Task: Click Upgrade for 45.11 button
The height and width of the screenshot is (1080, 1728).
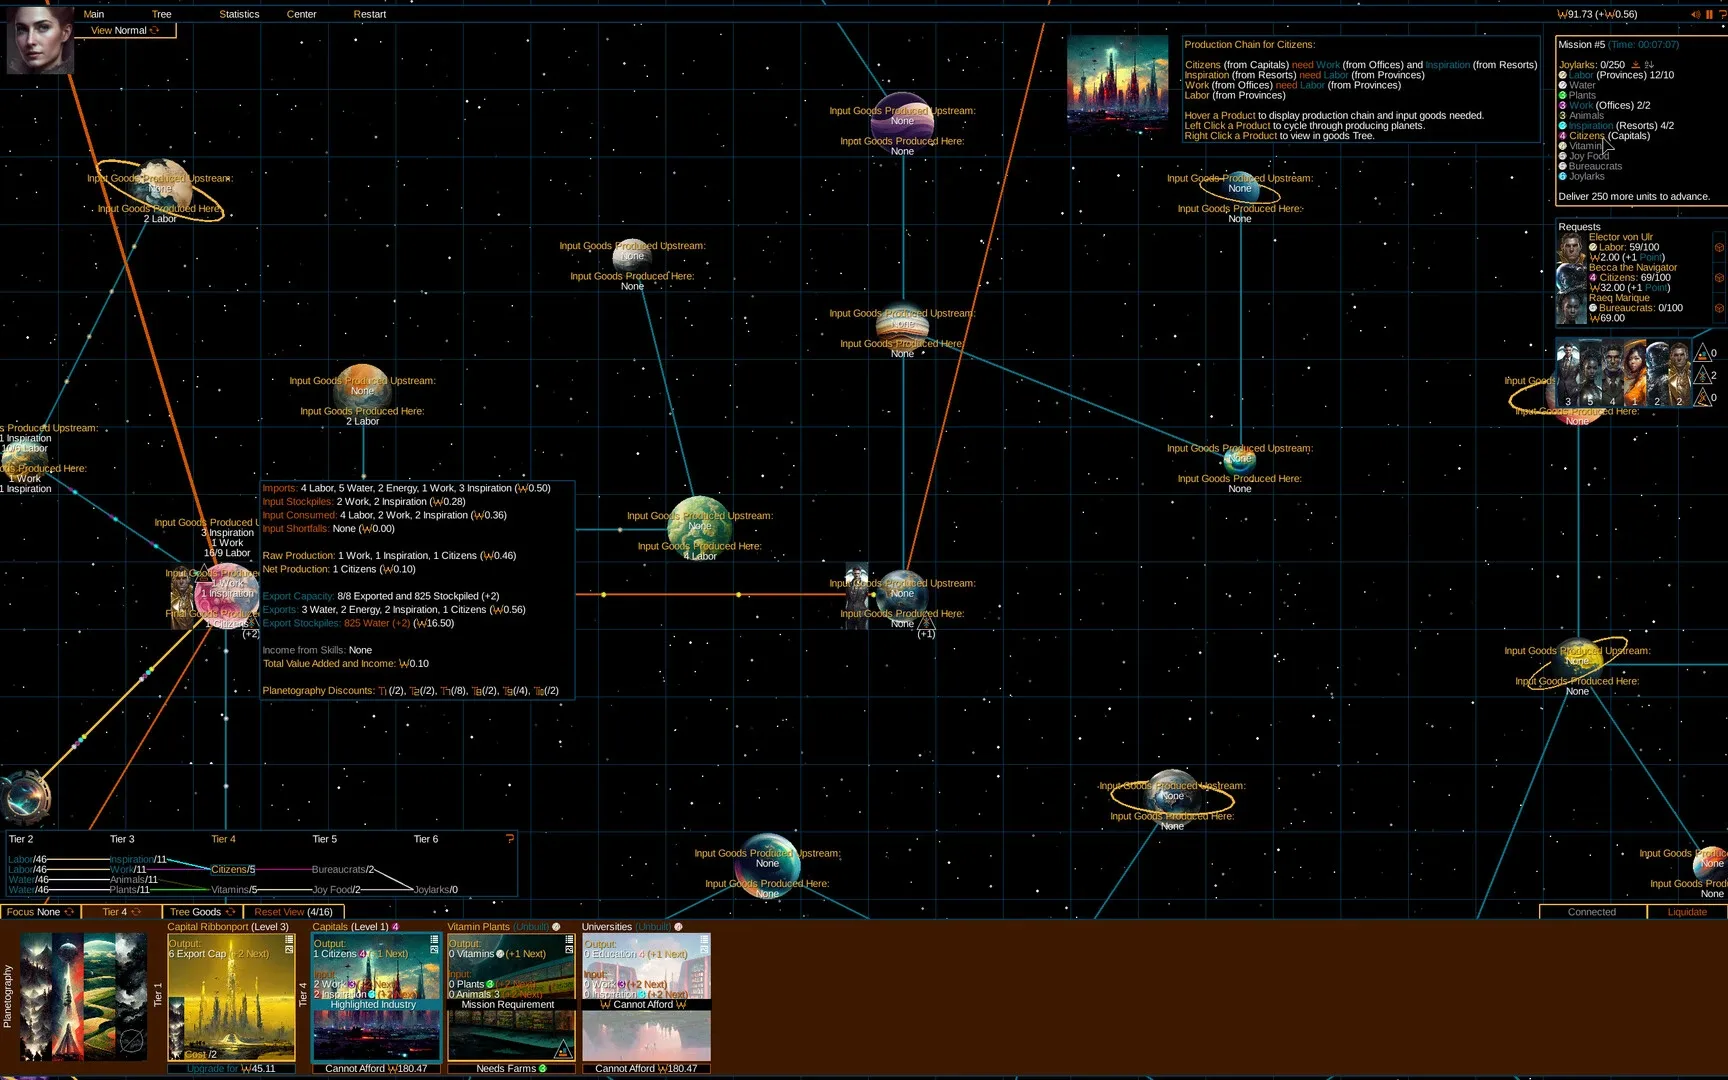Action: click(231, 1068)
